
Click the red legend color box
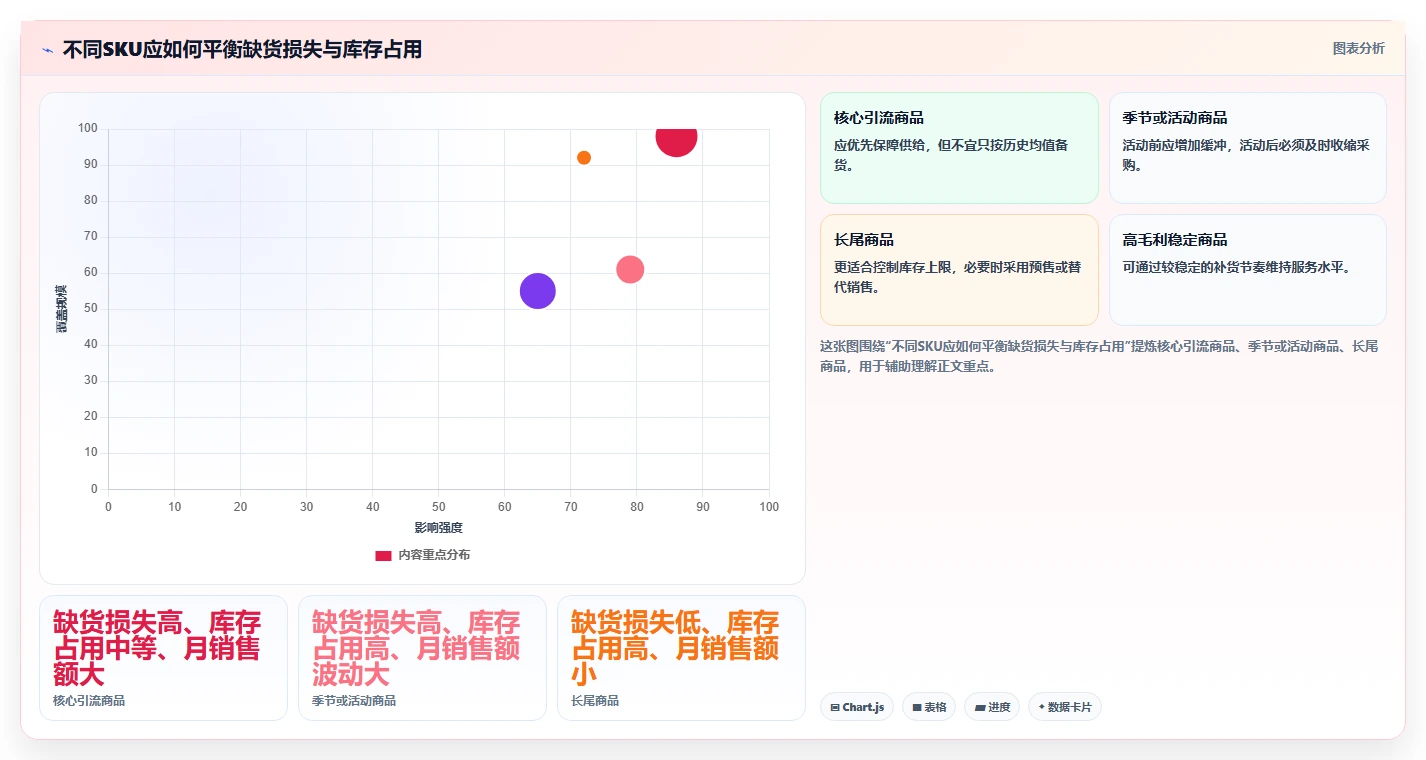point(383,556)
